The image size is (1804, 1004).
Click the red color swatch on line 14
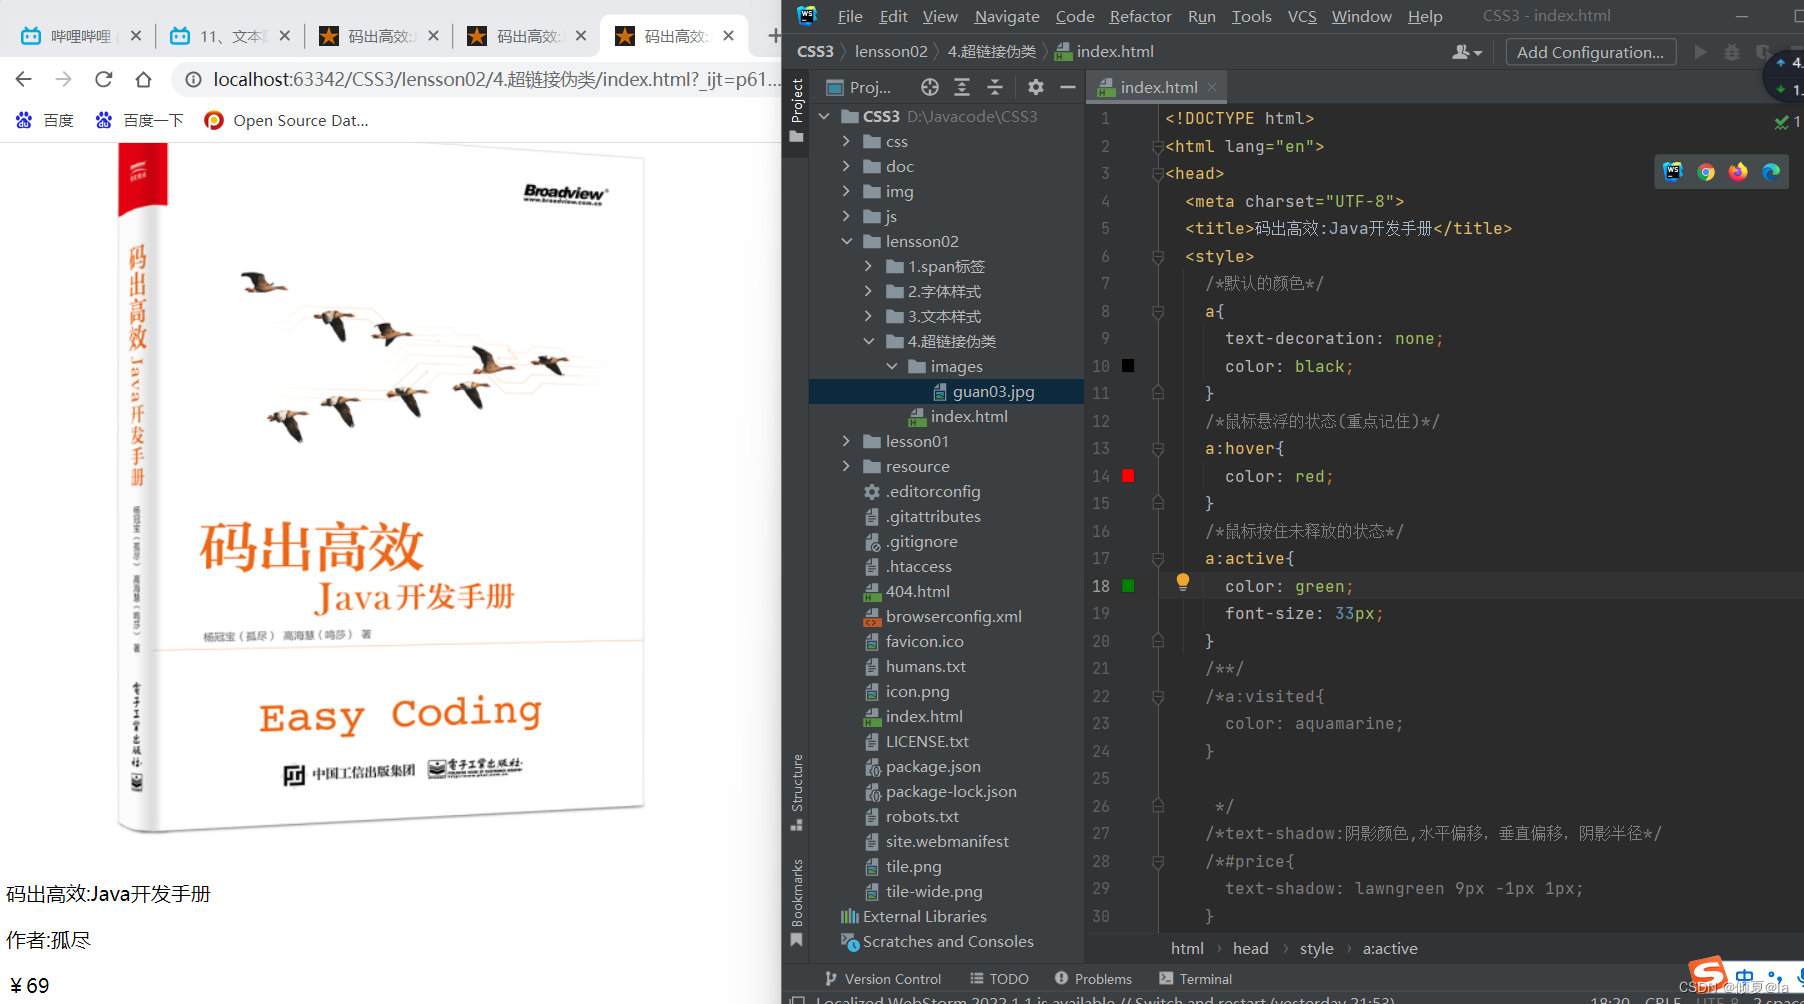[1128, 476]
